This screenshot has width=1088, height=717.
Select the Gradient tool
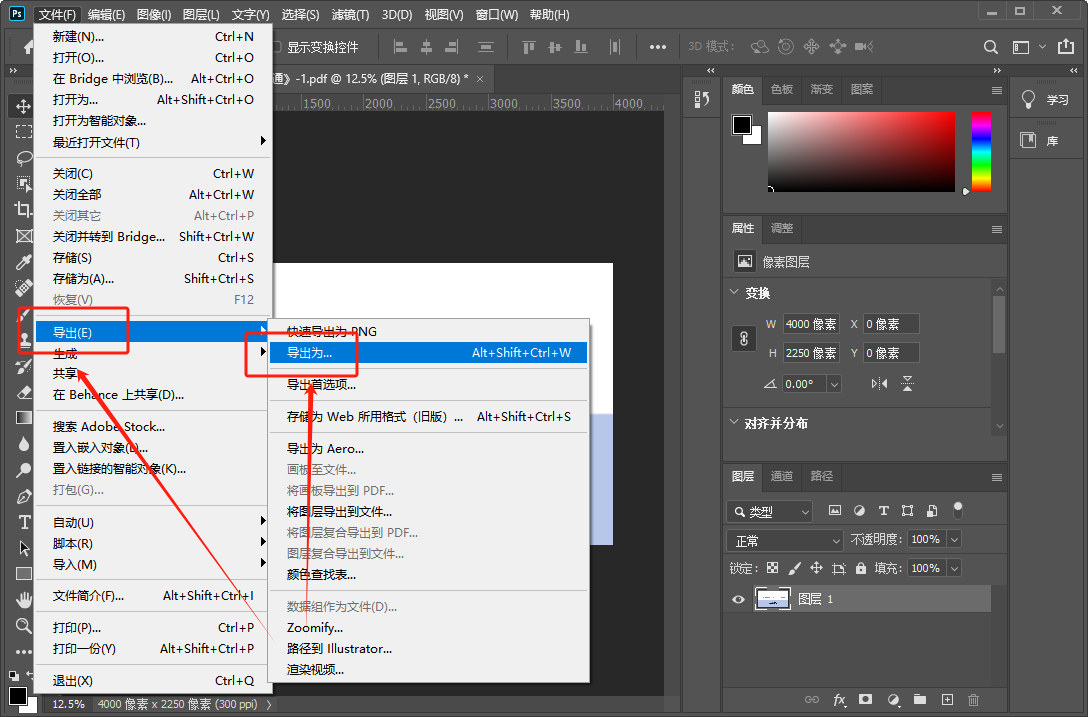pyautogui.click(x=24, y=418)
